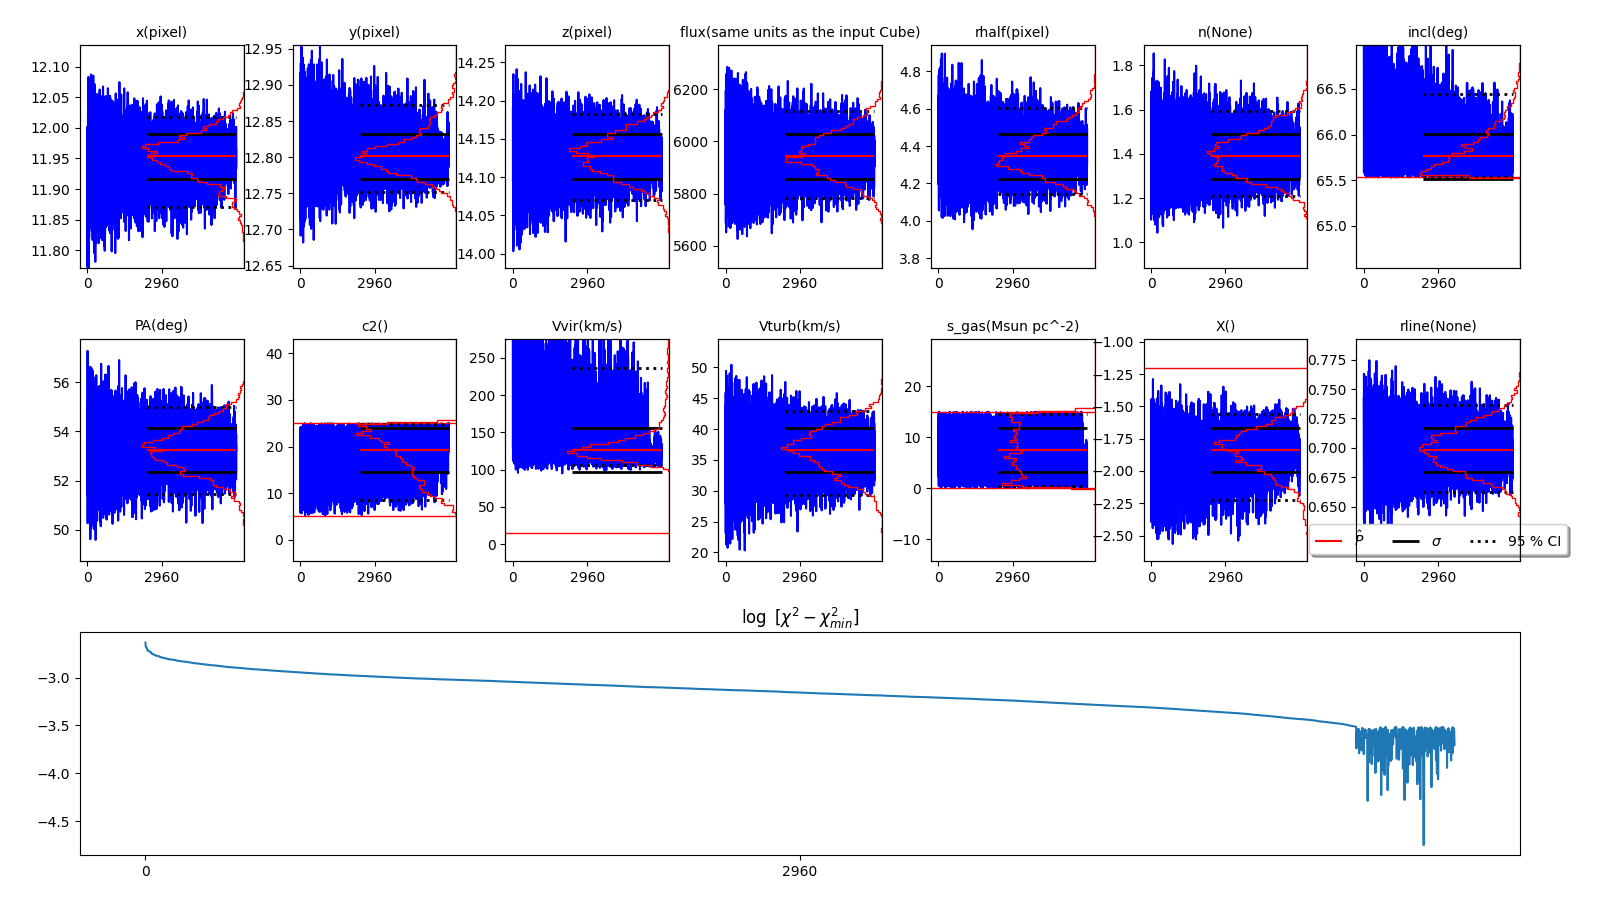Select the z(pixel) panel title
Screen dimensions: 1600x900
pyautogui.click(x=586, y=32)
